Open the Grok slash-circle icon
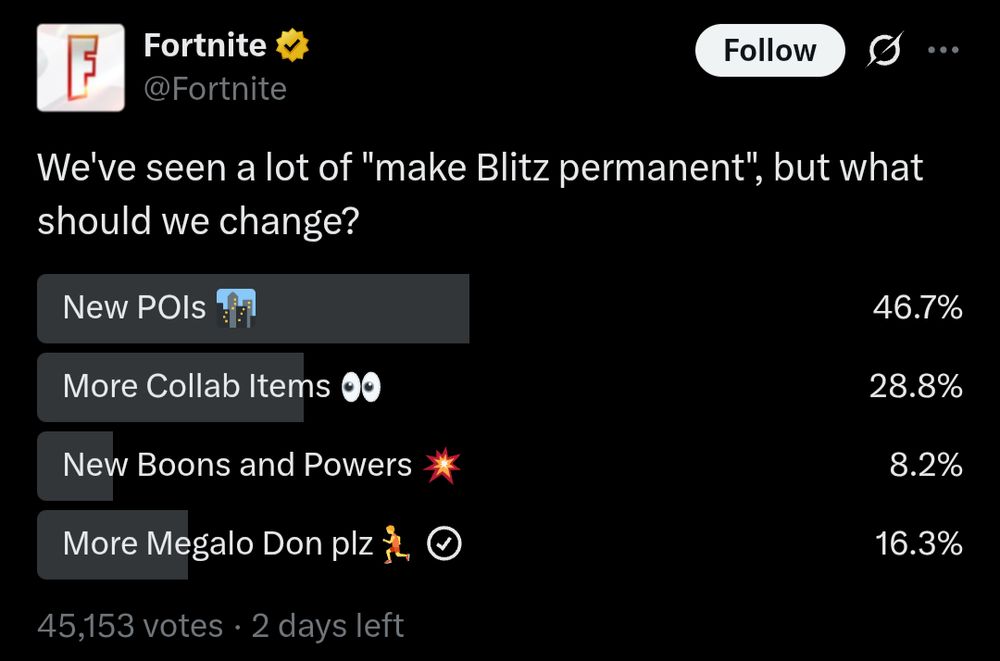 (885, 49)
